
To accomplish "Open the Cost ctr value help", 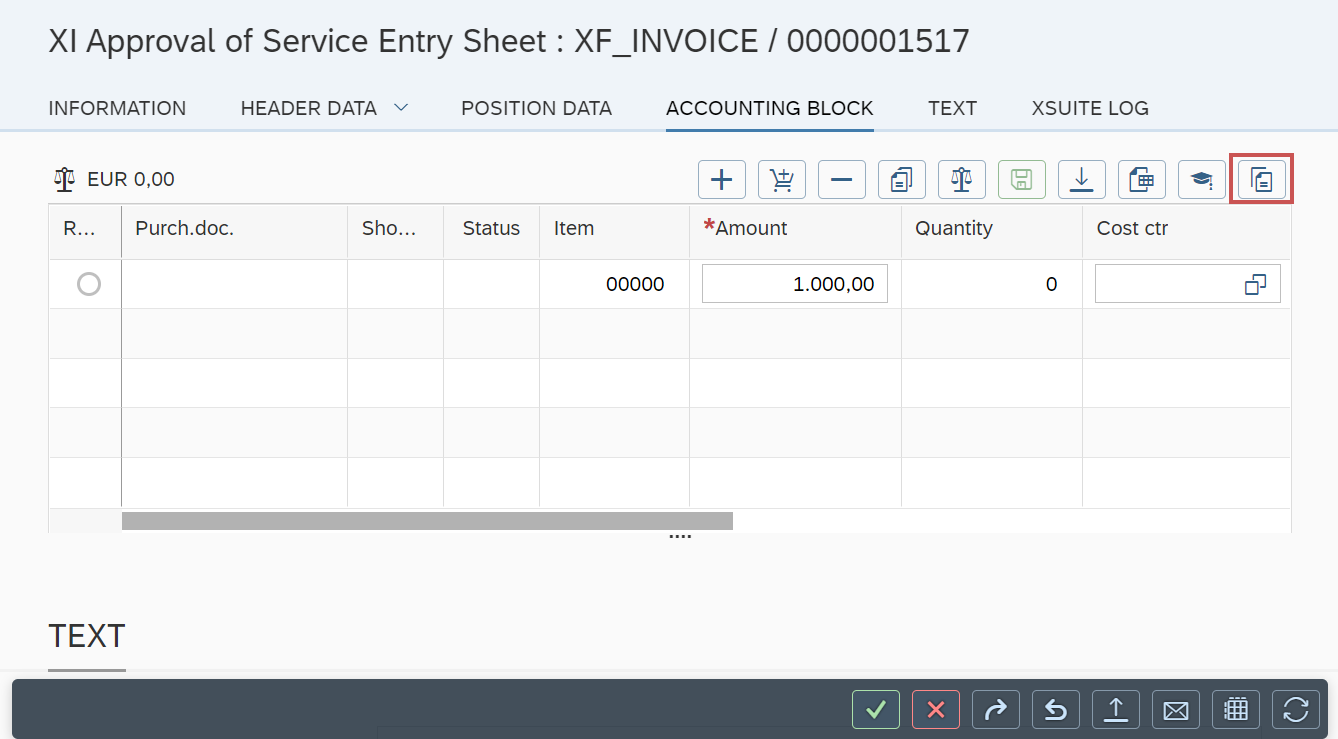I will point(1255,285).
